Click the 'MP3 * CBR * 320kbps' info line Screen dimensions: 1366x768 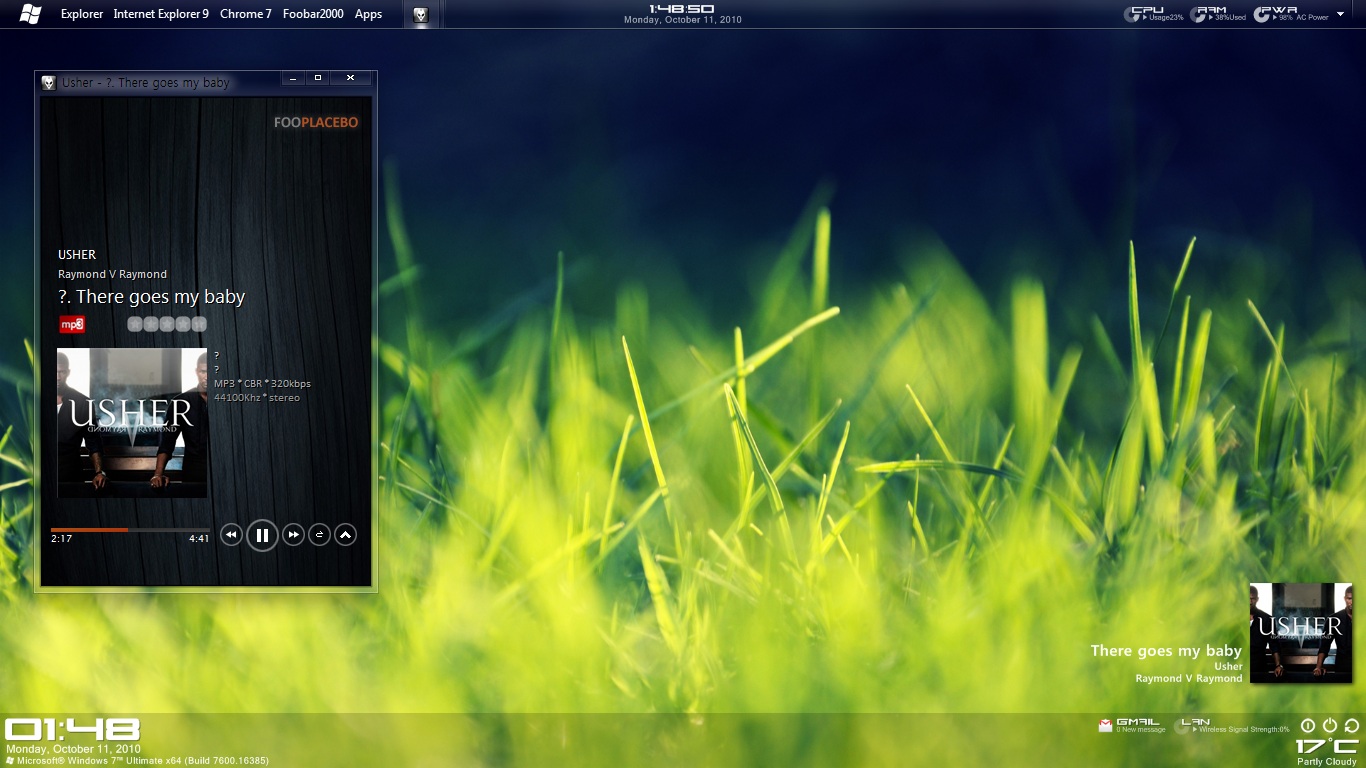262,383
